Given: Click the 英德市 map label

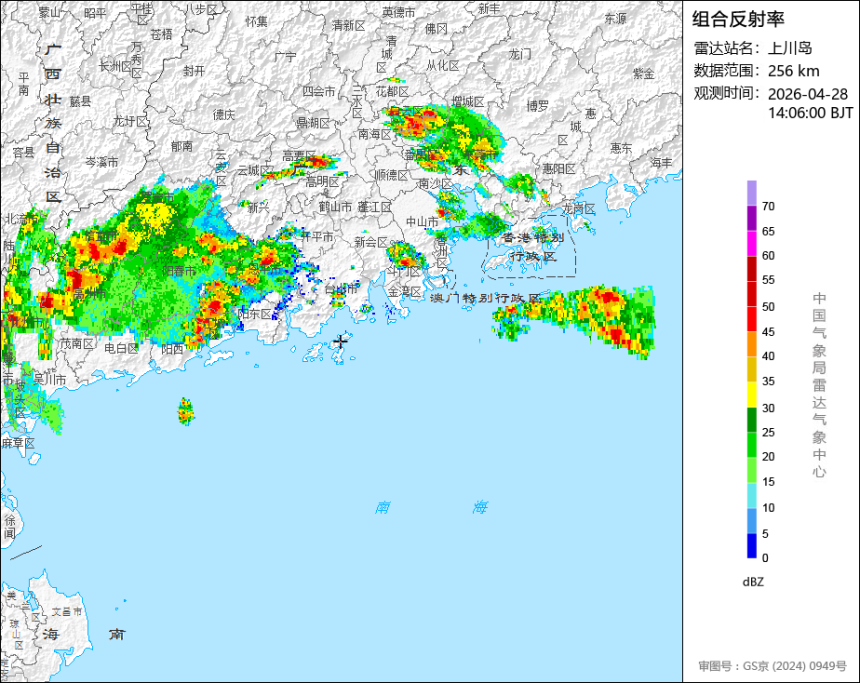Looking at the screenshot, I should click(x=399, y=12).
